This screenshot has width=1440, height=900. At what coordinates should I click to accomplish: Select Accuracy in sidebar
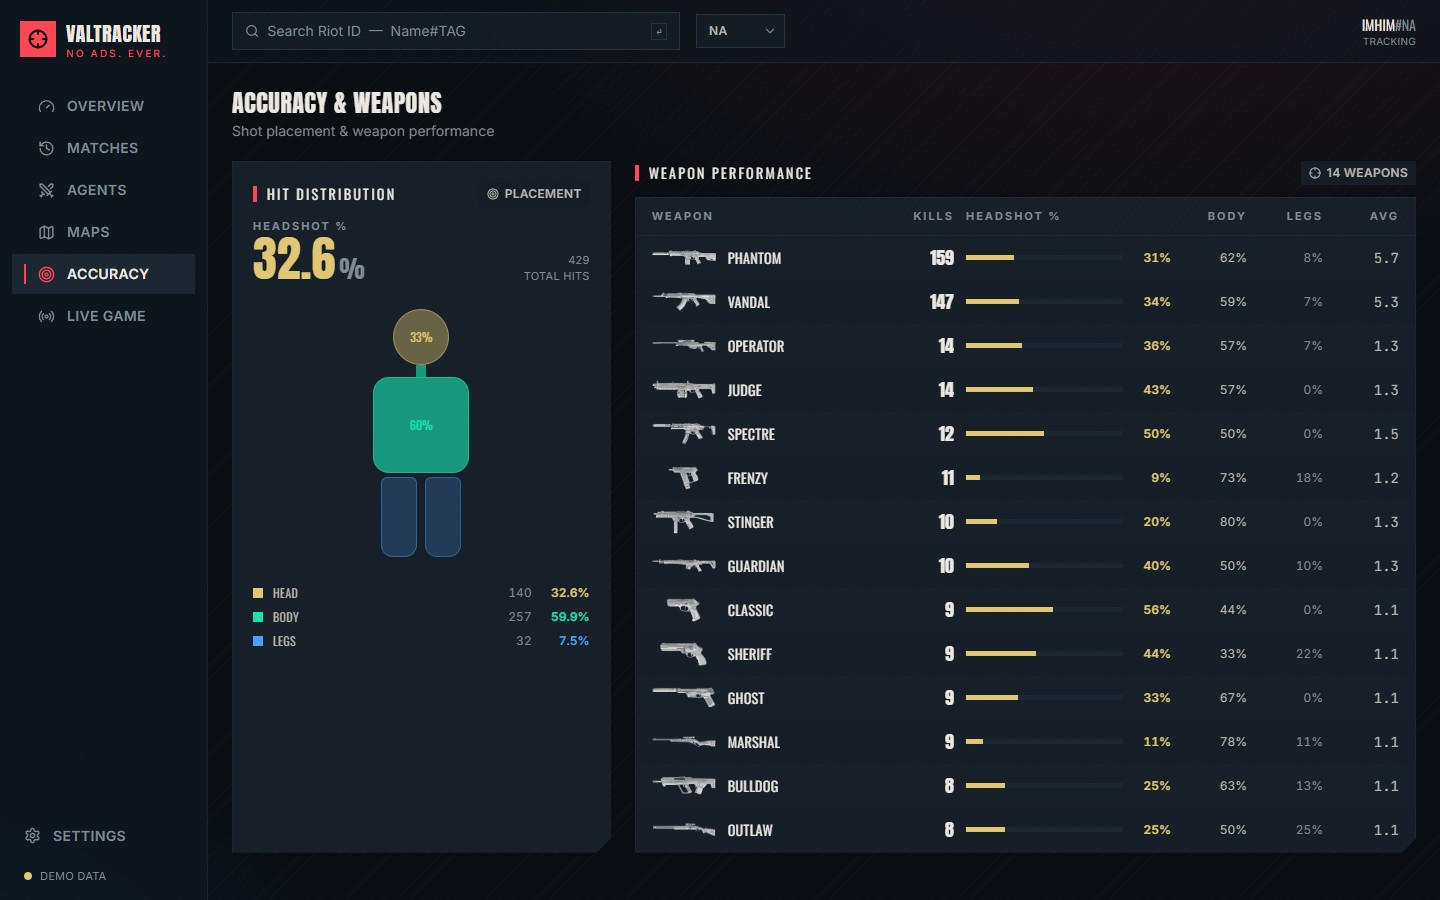point(103,274)
